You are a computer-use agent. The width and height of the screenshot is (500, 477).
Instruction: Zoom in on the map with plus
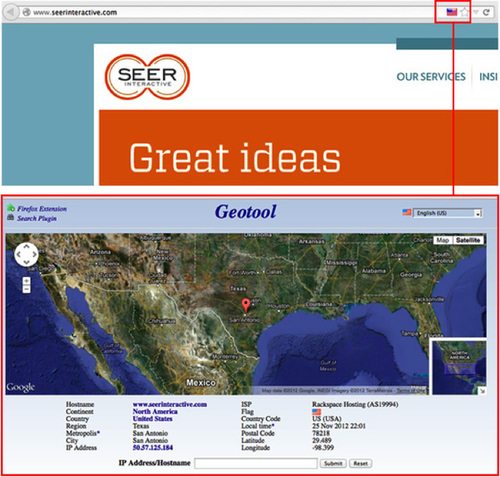coord(26,281)
